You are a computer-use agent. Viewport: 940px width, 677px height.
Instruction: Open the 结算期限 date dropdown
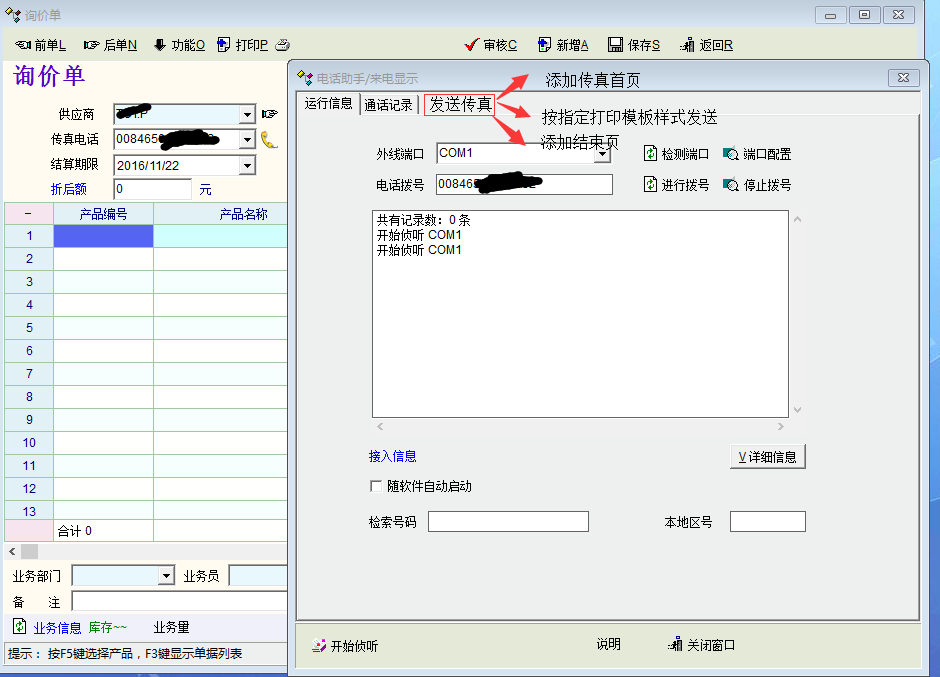pos(247,165)
